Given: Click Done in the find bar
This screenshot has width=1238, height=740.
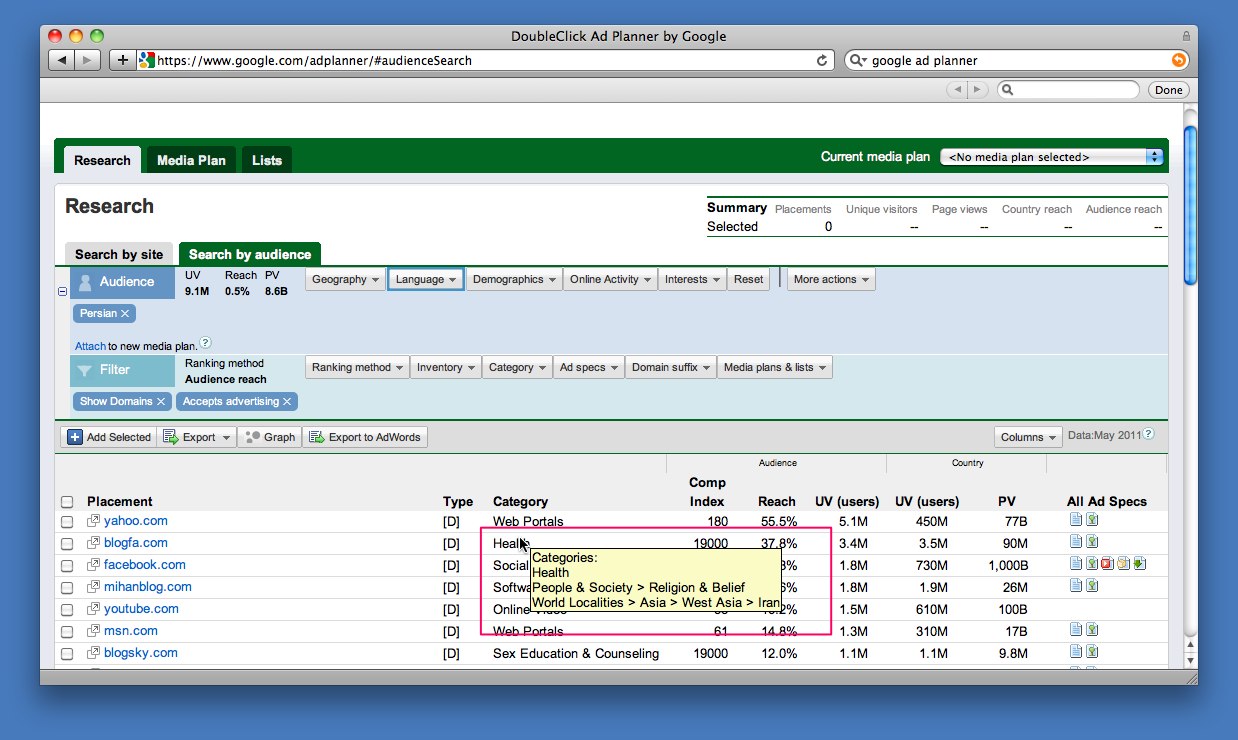Looking at the screenshot, I should (1168, 90).
